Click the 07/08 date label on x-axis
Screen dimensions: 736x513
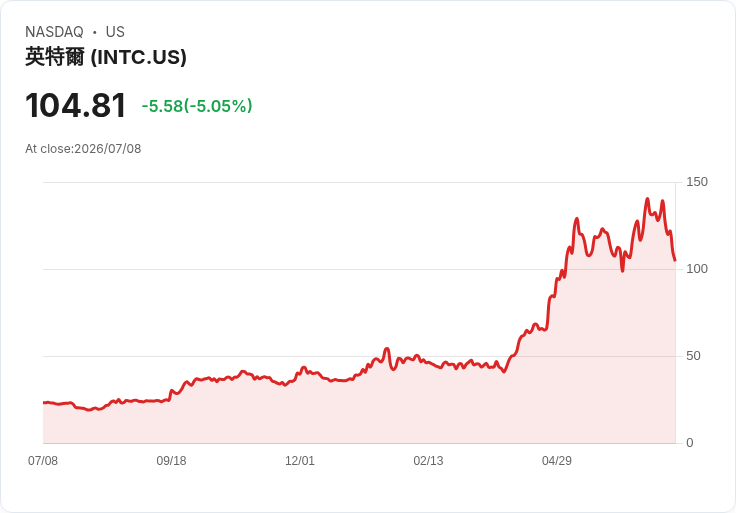click(43, 460)
